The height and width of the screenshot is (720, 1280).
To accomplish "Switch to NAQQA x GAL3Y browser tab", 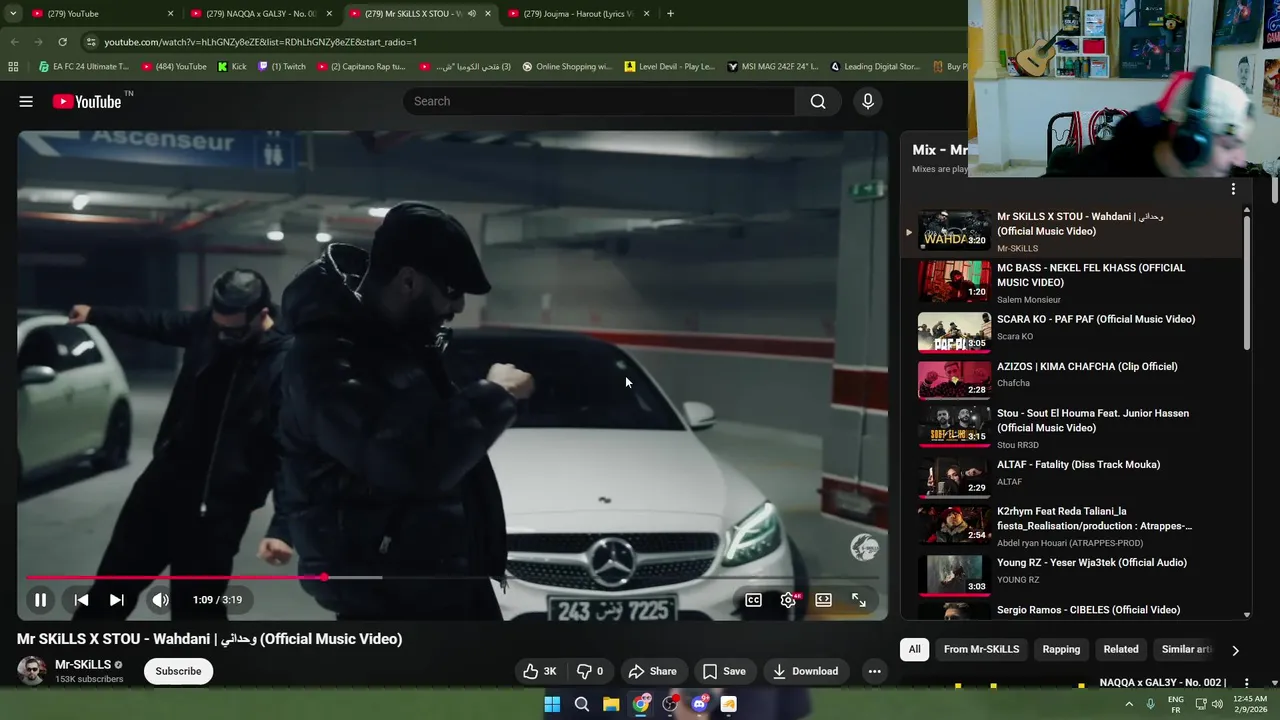I will (261, 14).
